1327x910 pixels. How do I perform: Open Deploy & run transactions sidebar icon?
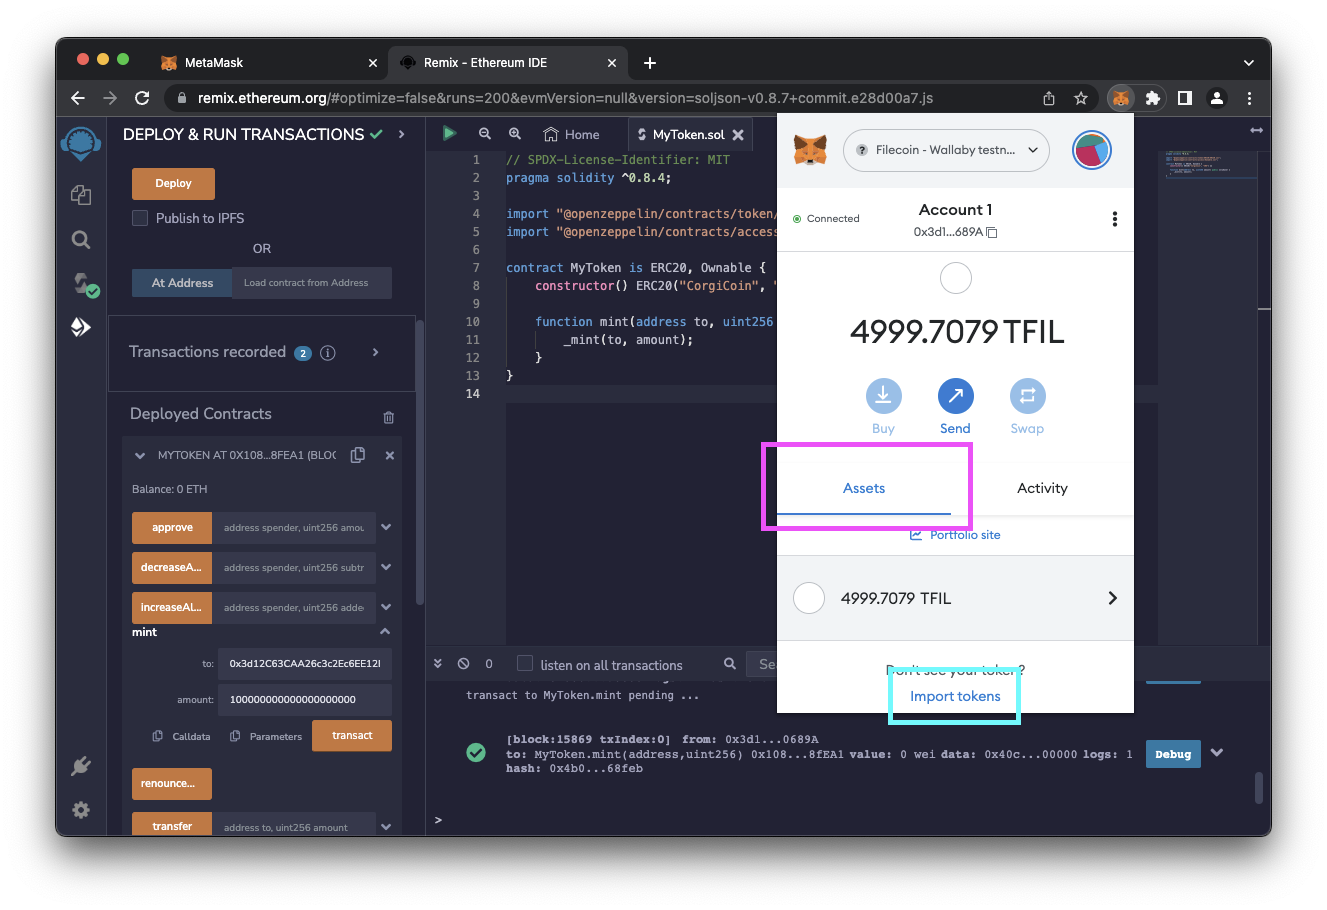click(81, 327)
